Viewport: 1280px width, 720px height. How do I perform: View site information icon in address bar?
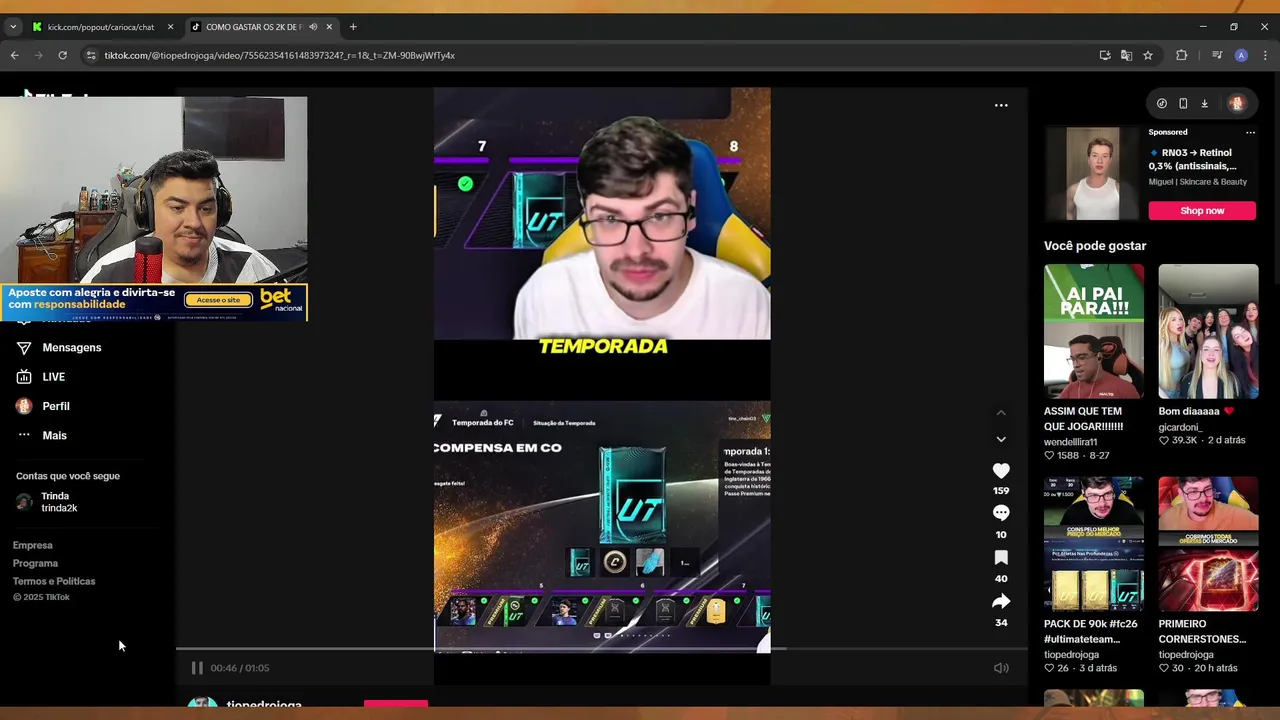coord(91,55)
